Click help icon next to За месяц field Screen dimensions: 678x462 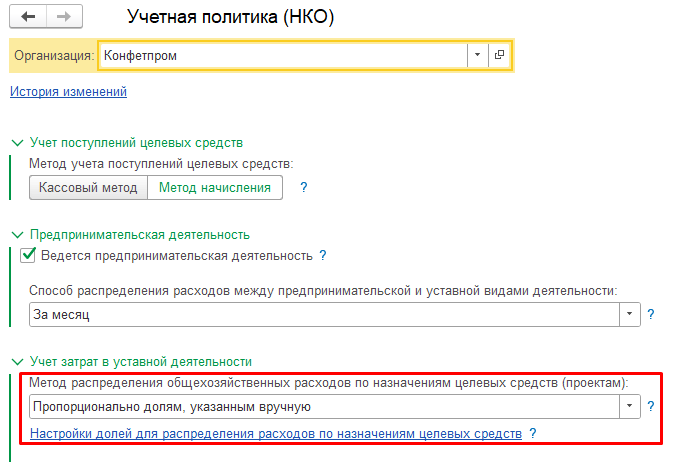pyautogui.click(x=651, y=314)
